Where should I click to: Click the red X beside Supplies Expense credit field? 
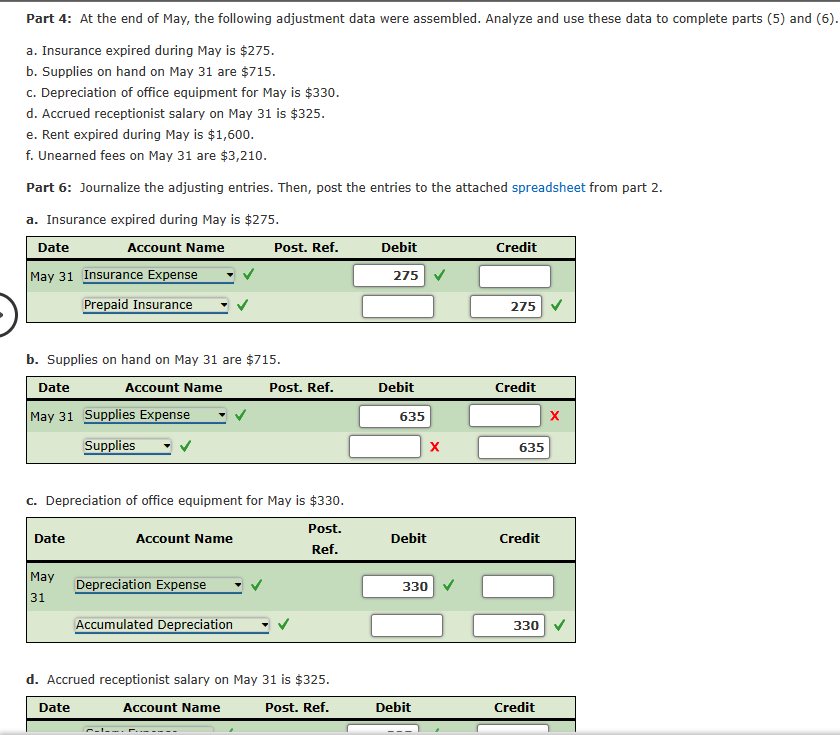tap(554, 414)
